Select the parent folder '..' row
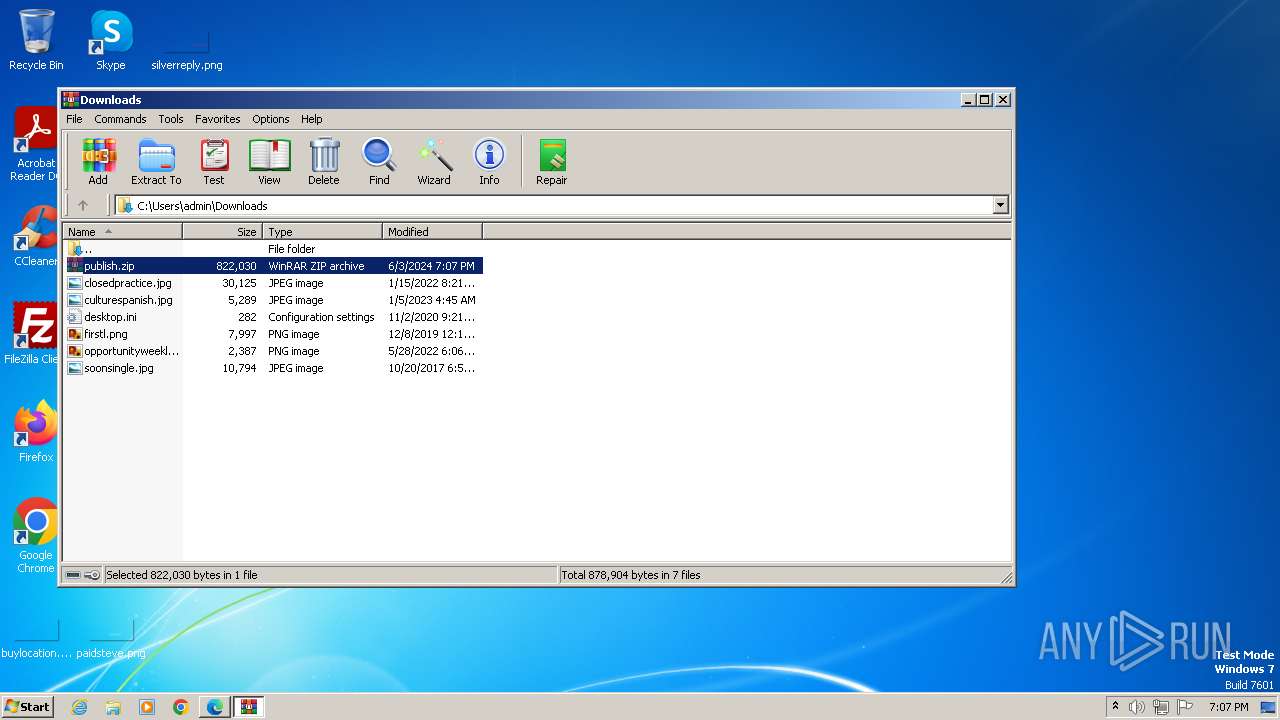1280x720 pixels. point(273,249)
